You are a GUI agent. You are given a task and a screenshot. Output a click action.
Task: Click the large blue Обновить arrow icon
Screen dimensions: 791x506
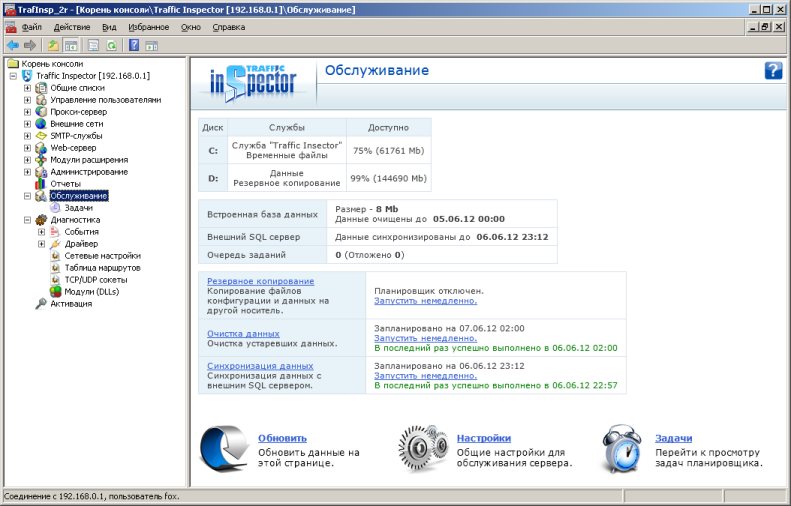pyautogui.click(x=224, y=448)
